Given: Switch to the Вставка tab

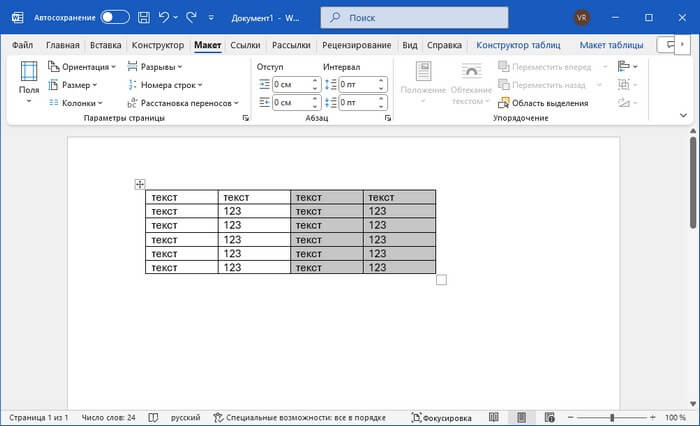Looking at the screenshot, I should [106, 45].
